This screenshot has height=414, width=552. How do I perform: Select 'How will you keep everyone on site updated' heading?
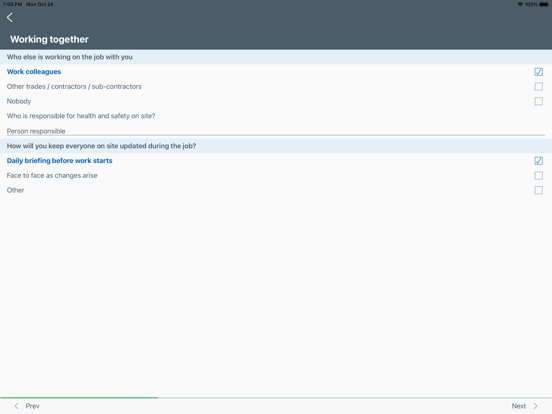click(101, 146)
